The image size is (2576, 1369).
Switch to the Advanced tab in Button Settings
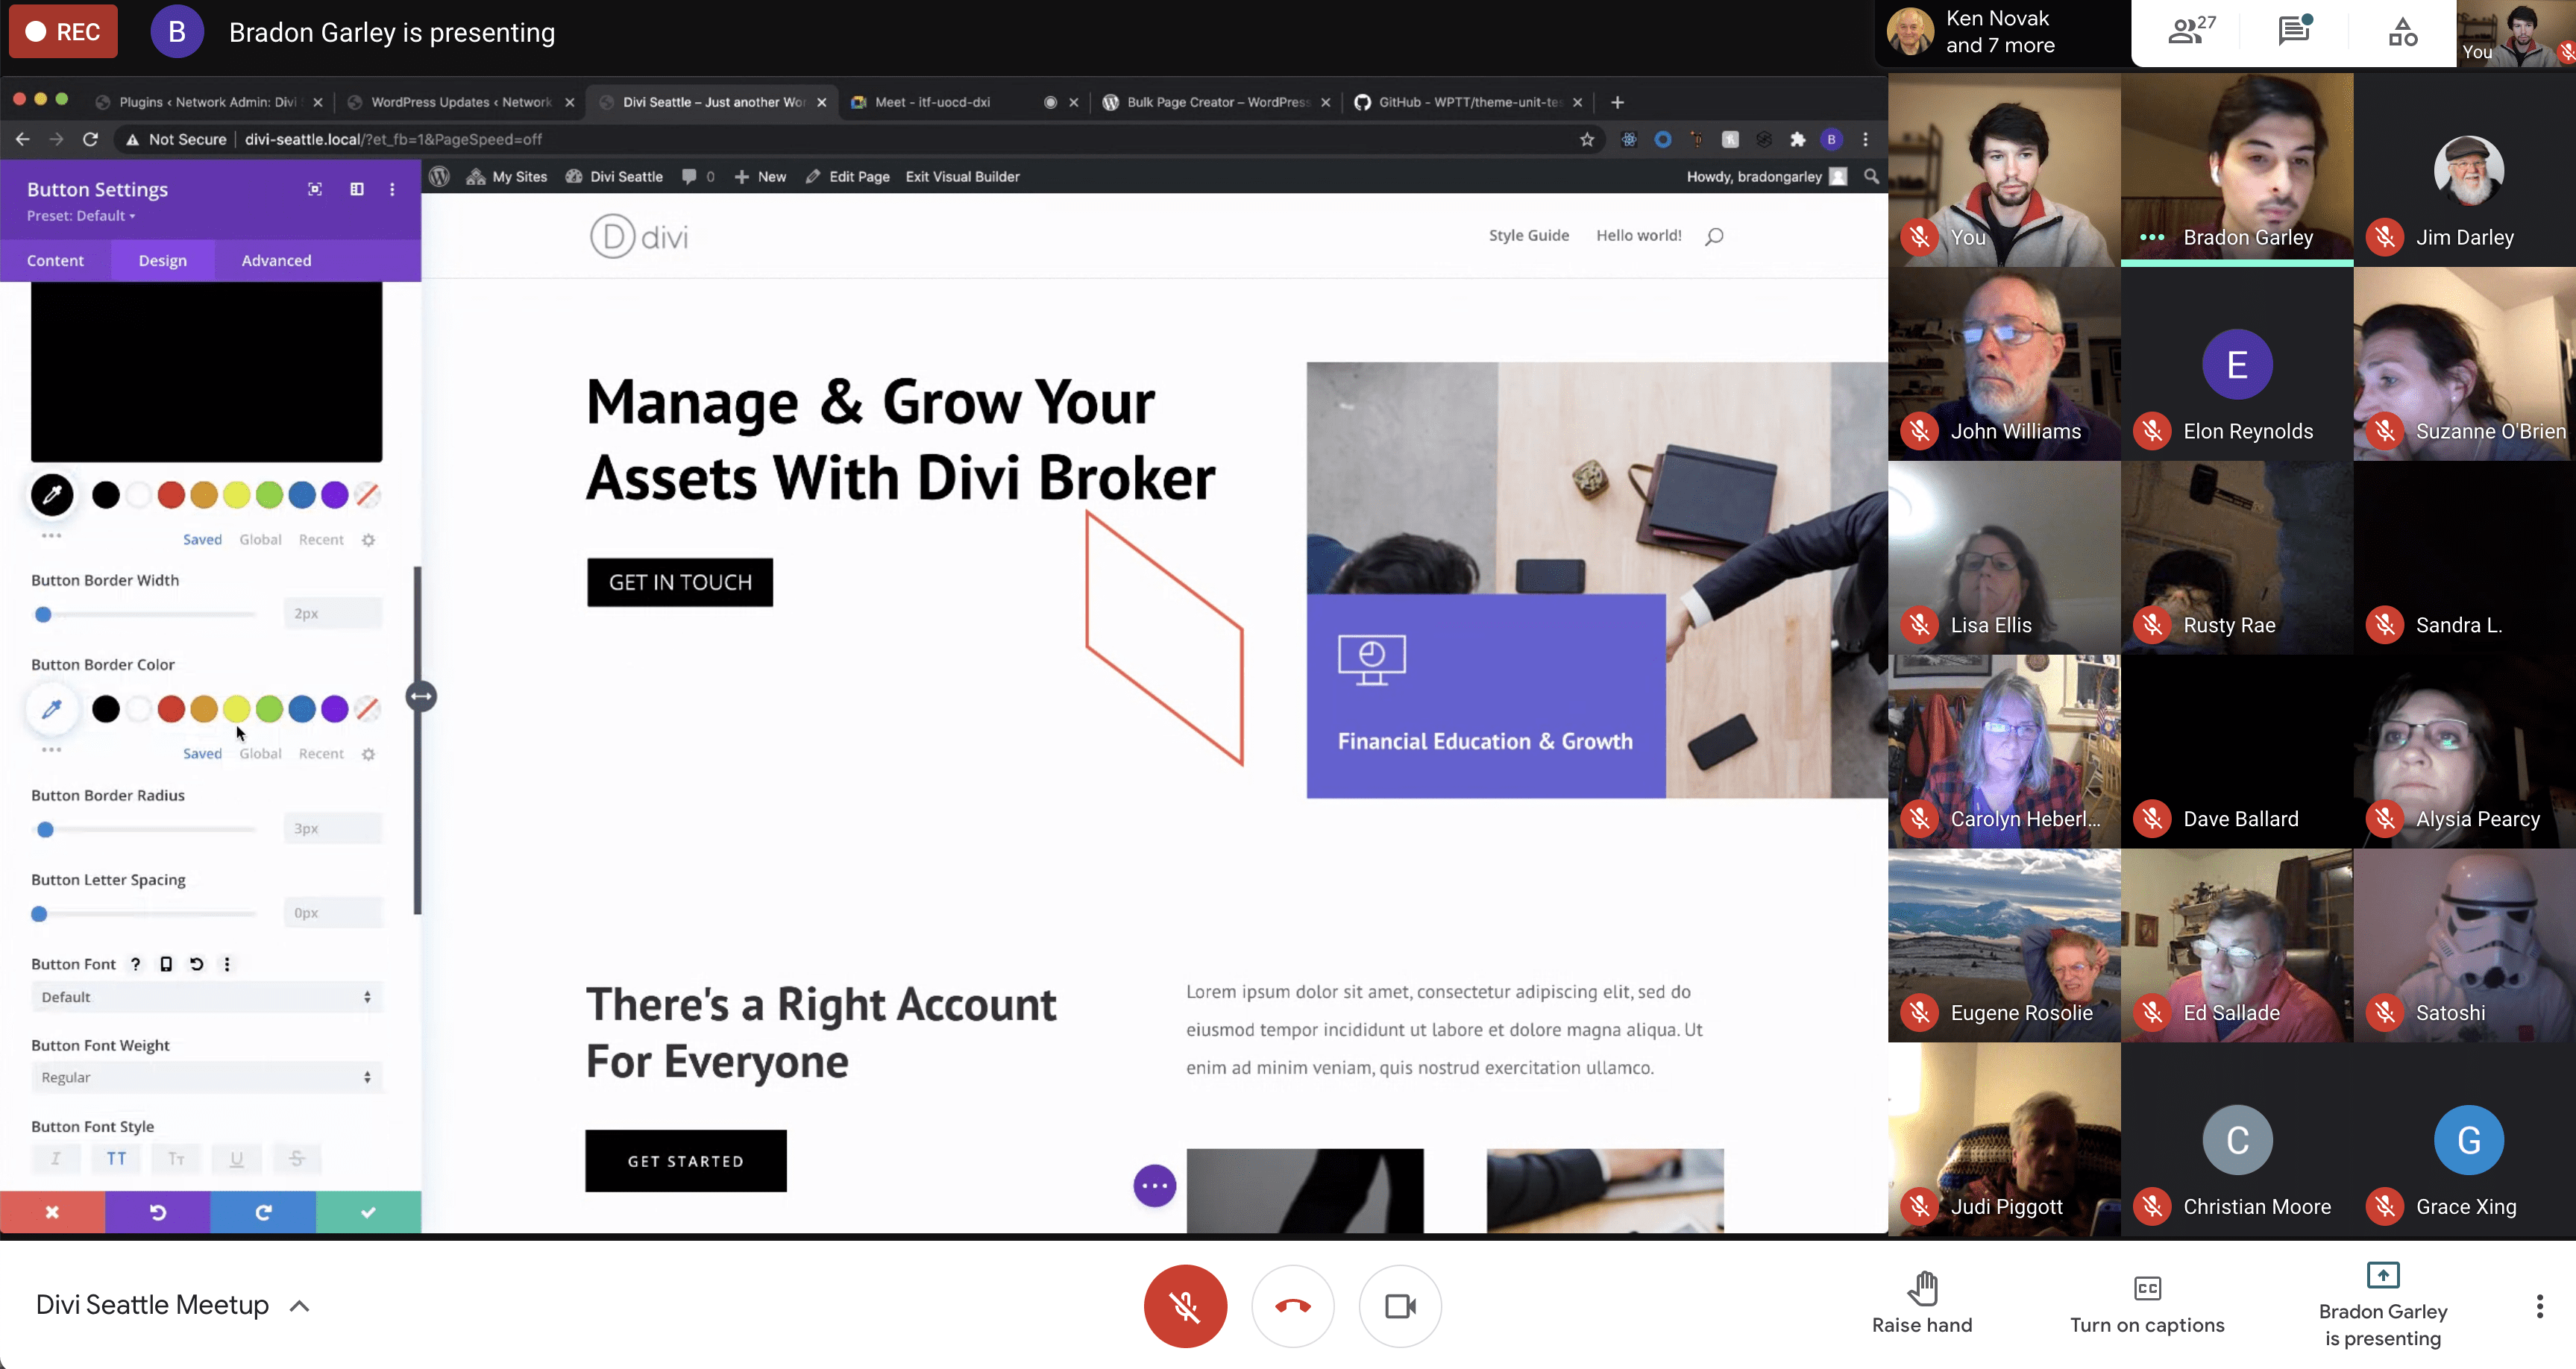277,259
